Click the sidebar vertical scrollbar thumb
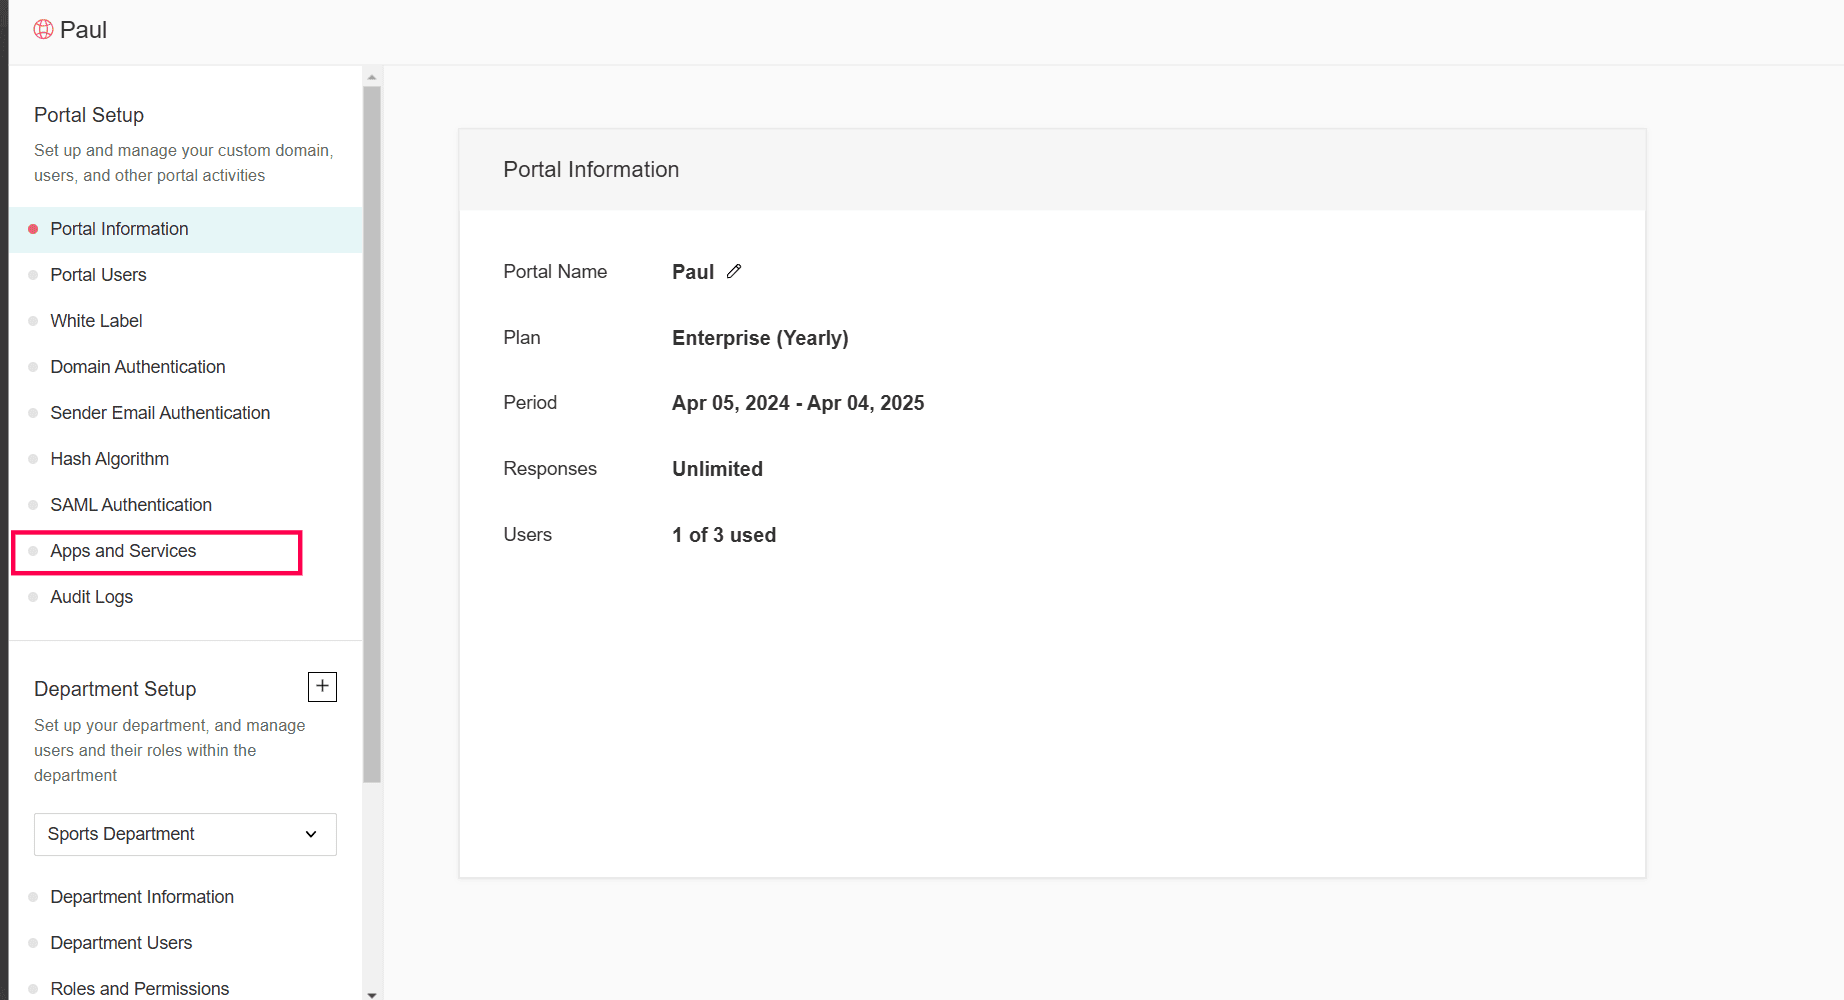1844x1000 pixels. (x=372, y=434)
